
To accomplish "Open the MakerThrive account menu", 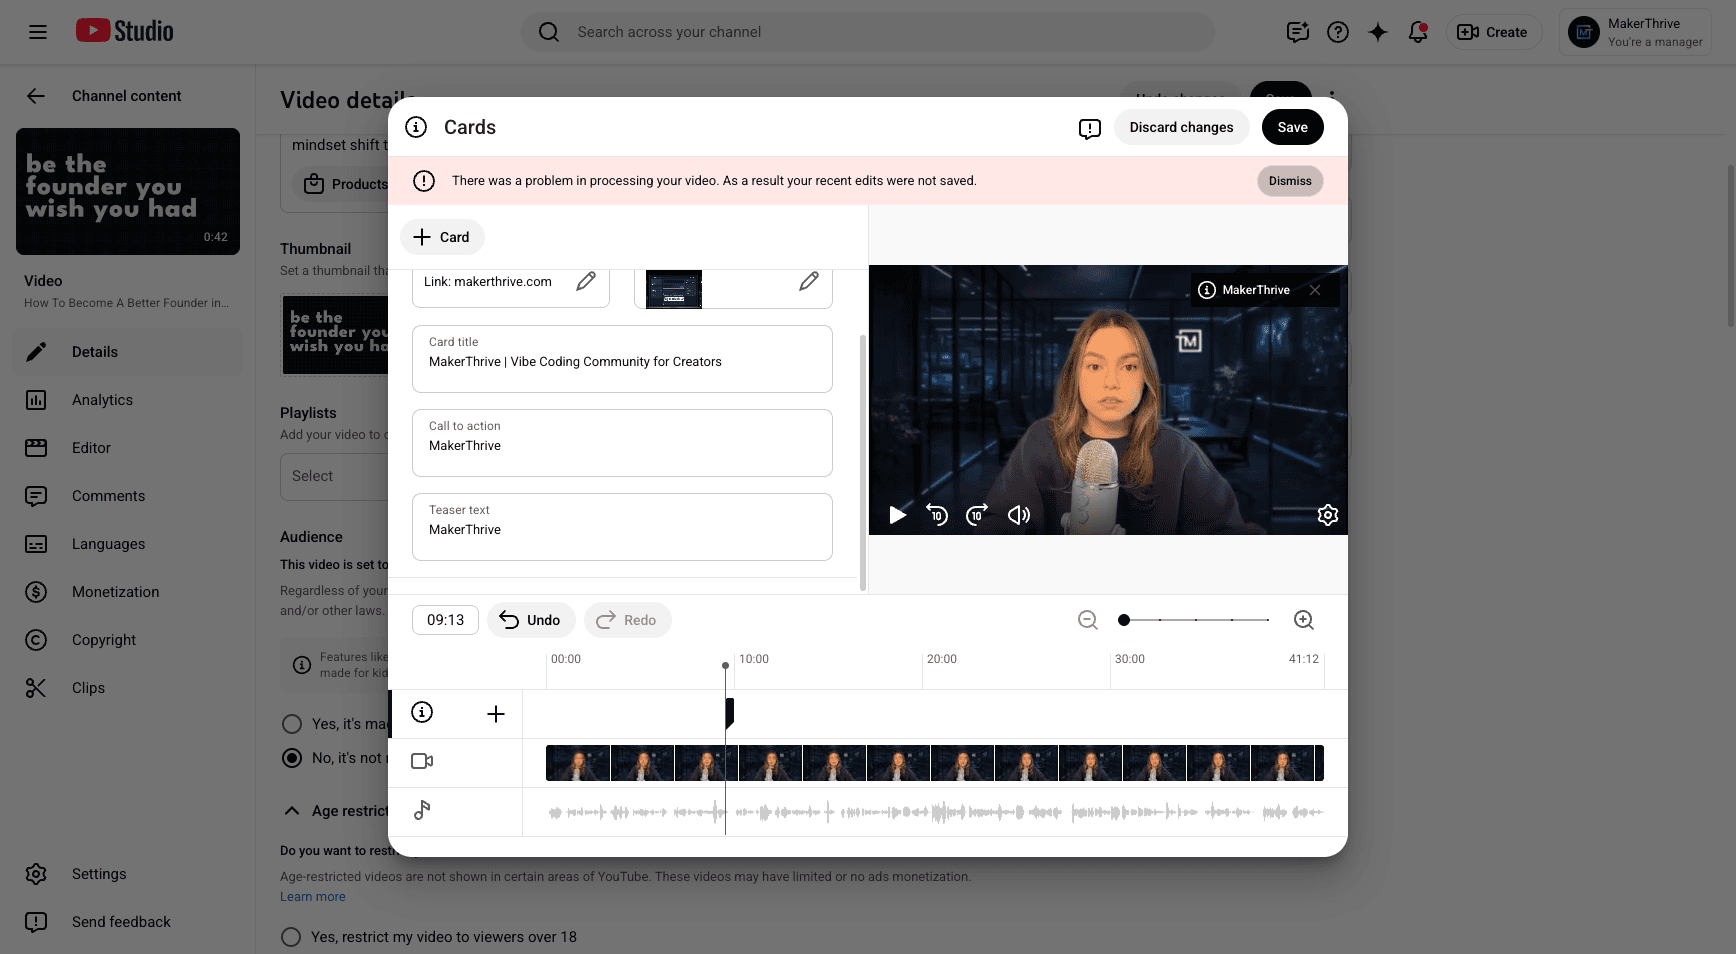I will click(1635, 32).
